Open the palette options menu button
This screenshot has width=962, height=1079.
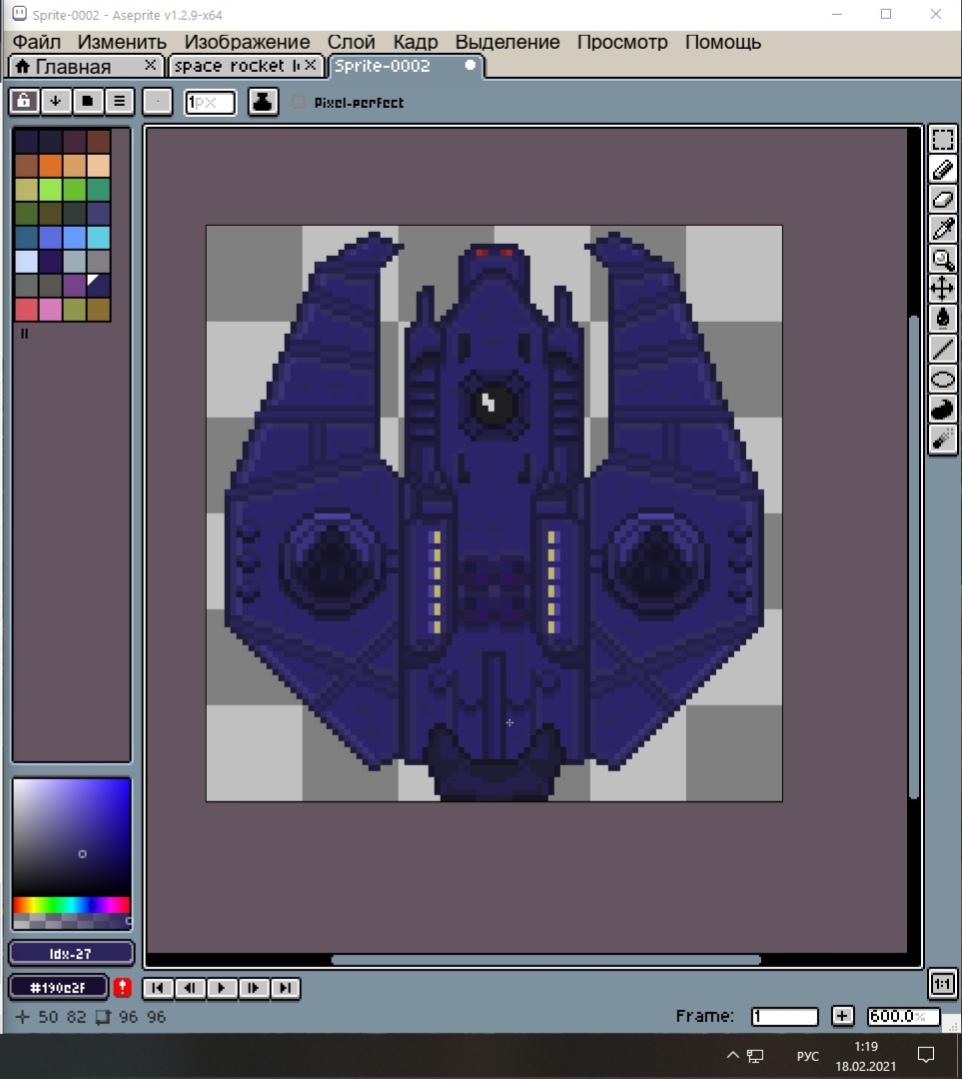click(119, 101)
